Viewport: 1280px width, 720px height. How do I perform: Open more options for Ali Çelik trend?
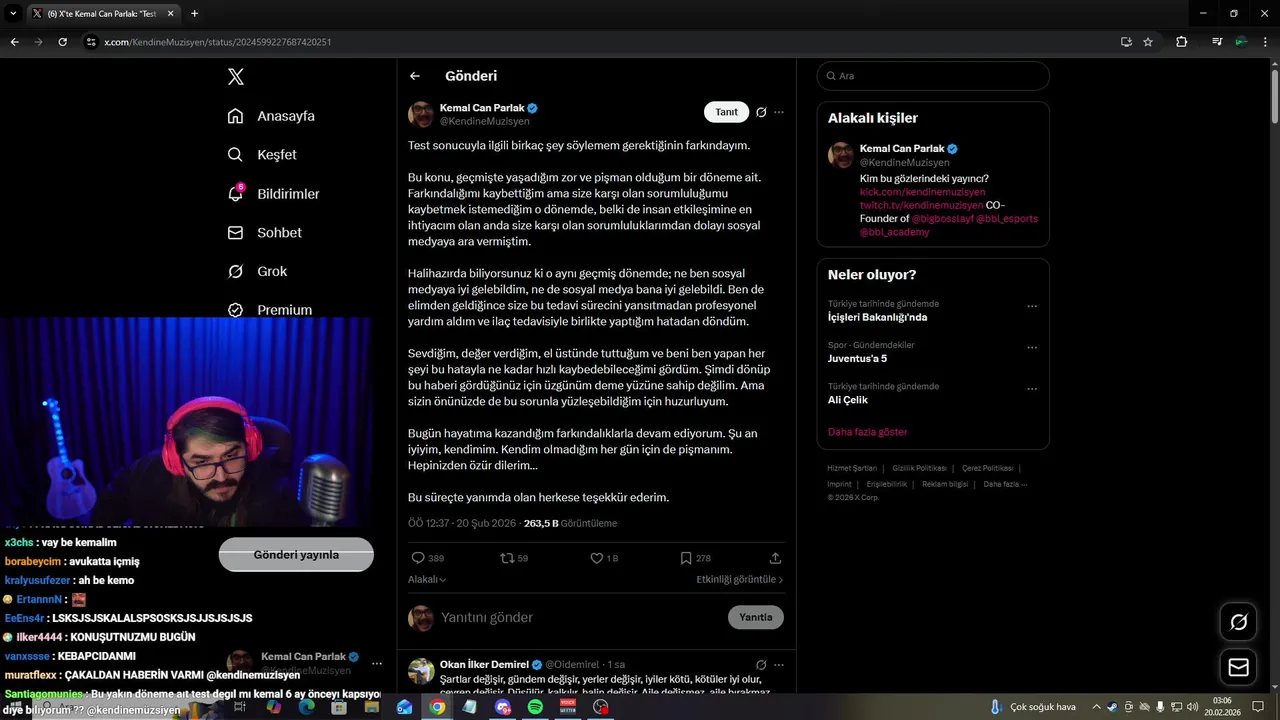(1032, 389)
